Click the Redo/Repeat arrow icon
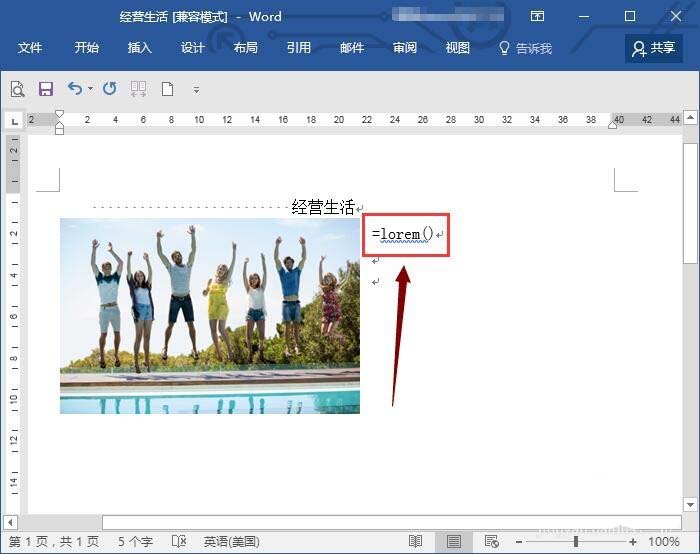Viewport: 700px width, 554px height. pyautogui.click(x=109, y=89)
